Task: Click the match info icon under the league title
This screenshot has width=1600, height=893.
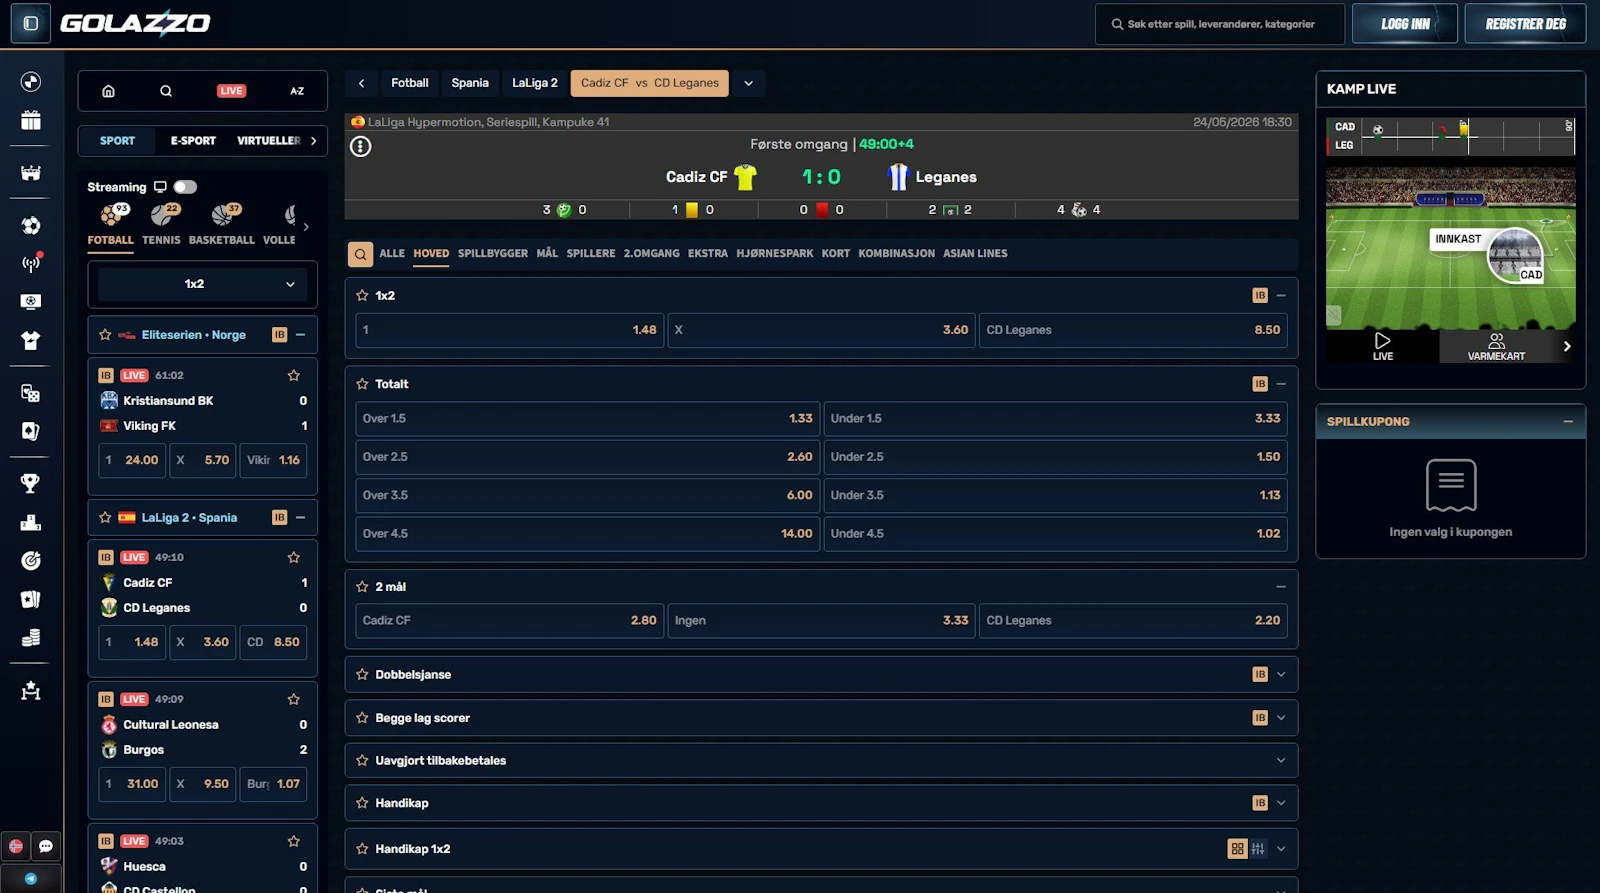Action: coord(361,146)
